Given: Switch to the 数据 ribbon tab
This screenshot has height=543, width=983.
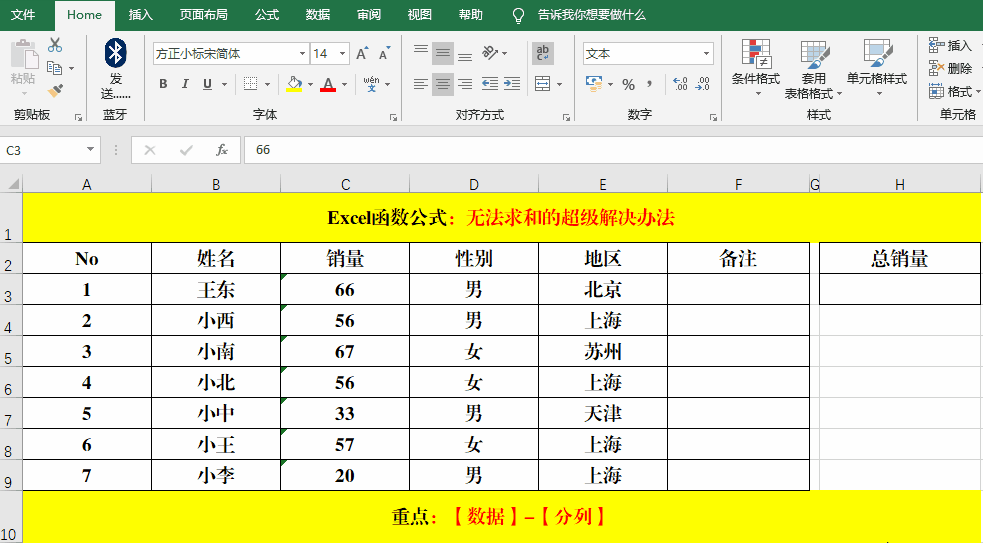Looking at the screenshot, I should [318, 15].
